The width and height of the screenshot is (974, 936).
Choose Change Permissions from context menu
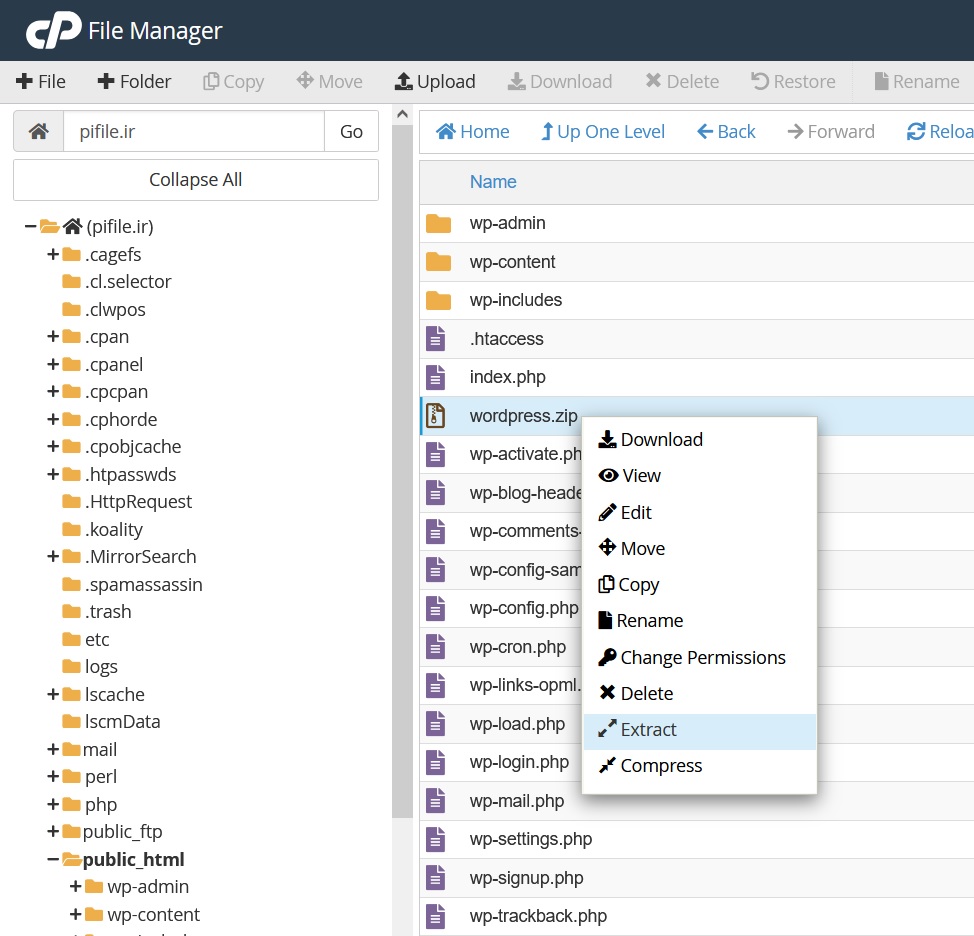coord(699,657)
